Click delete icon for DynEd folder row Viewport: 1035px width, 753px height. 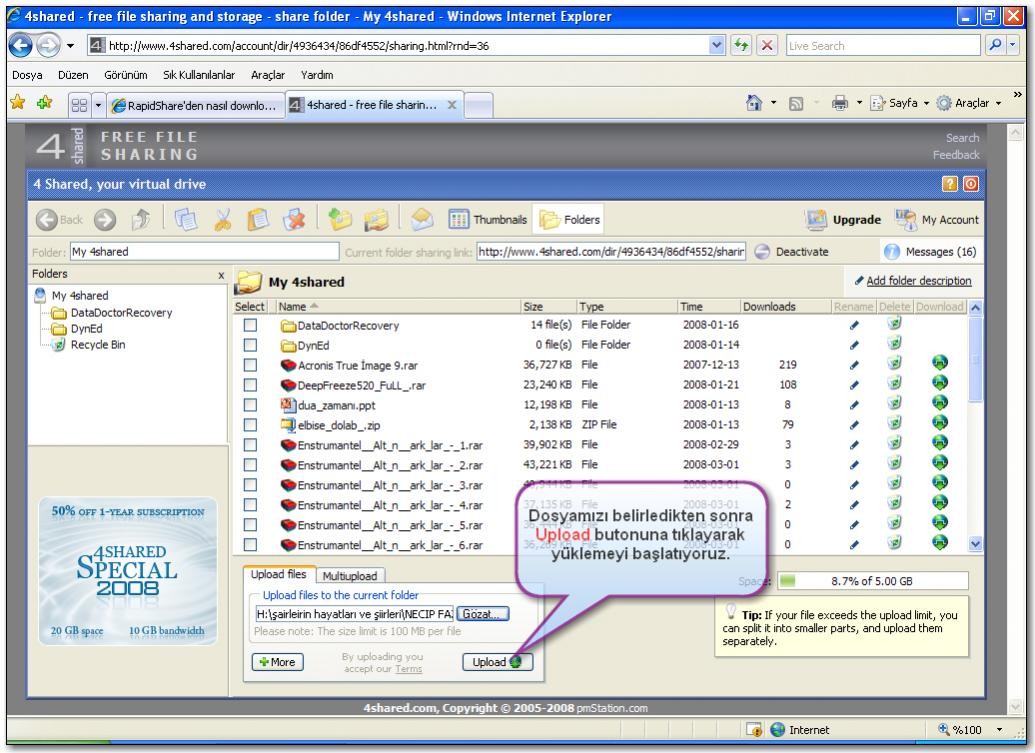896,345
